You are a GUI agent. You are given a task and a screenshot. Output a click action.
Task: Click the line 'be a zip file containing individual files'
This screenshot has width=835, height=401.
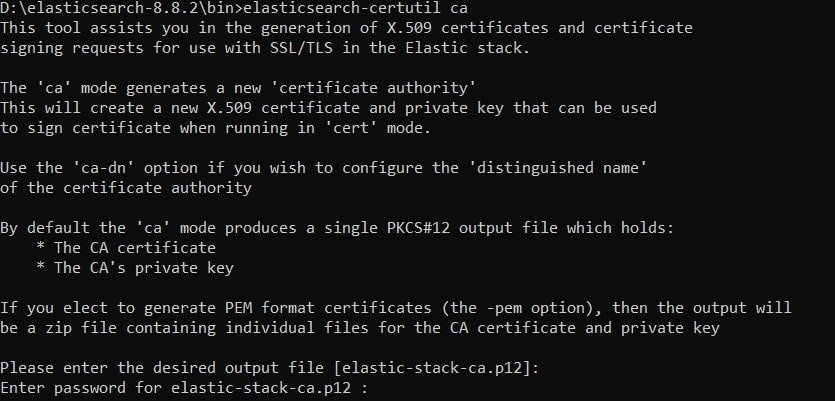(x=359, y=328)
